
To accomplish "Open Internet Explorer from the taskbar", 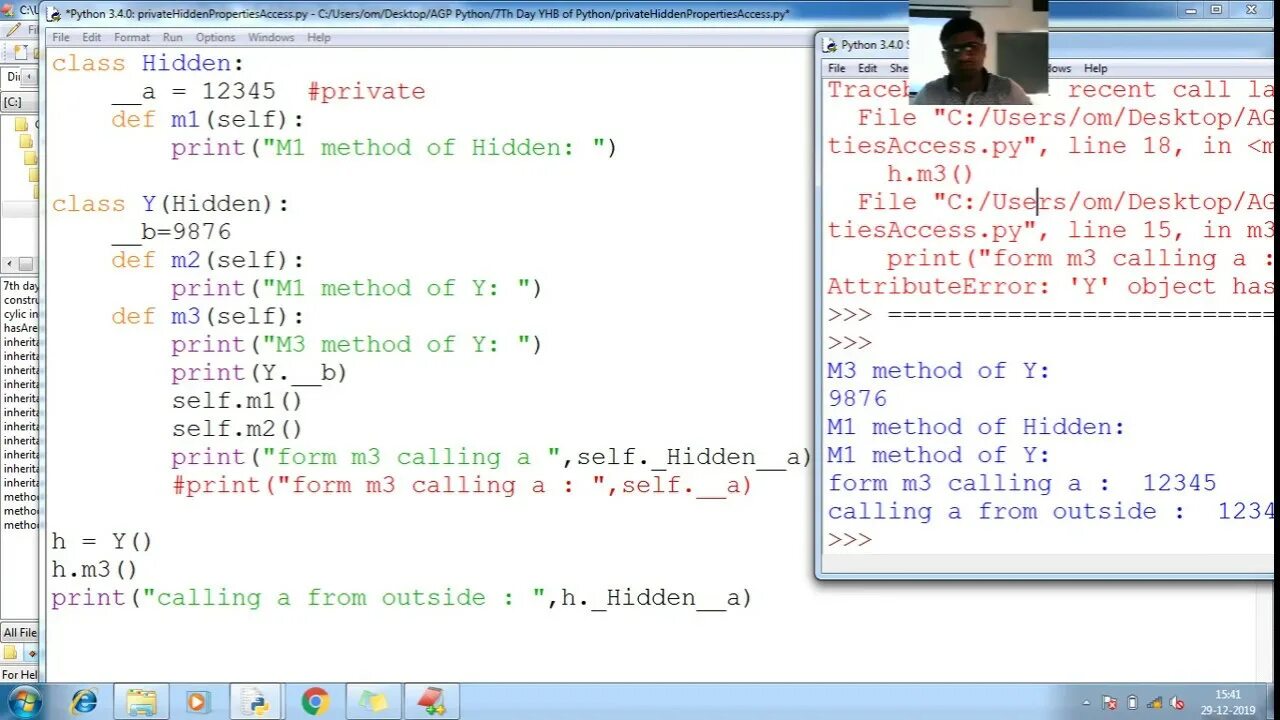I will [85, 700].
